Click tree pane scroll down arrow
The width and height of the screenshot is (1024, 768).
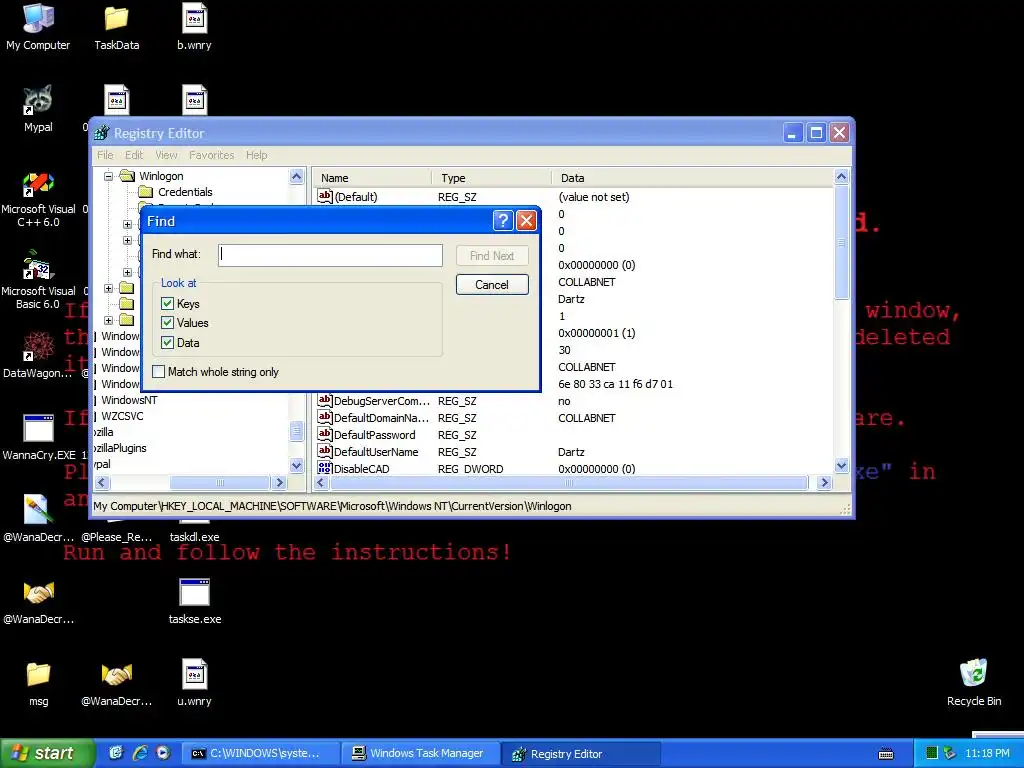coord(296,466)
